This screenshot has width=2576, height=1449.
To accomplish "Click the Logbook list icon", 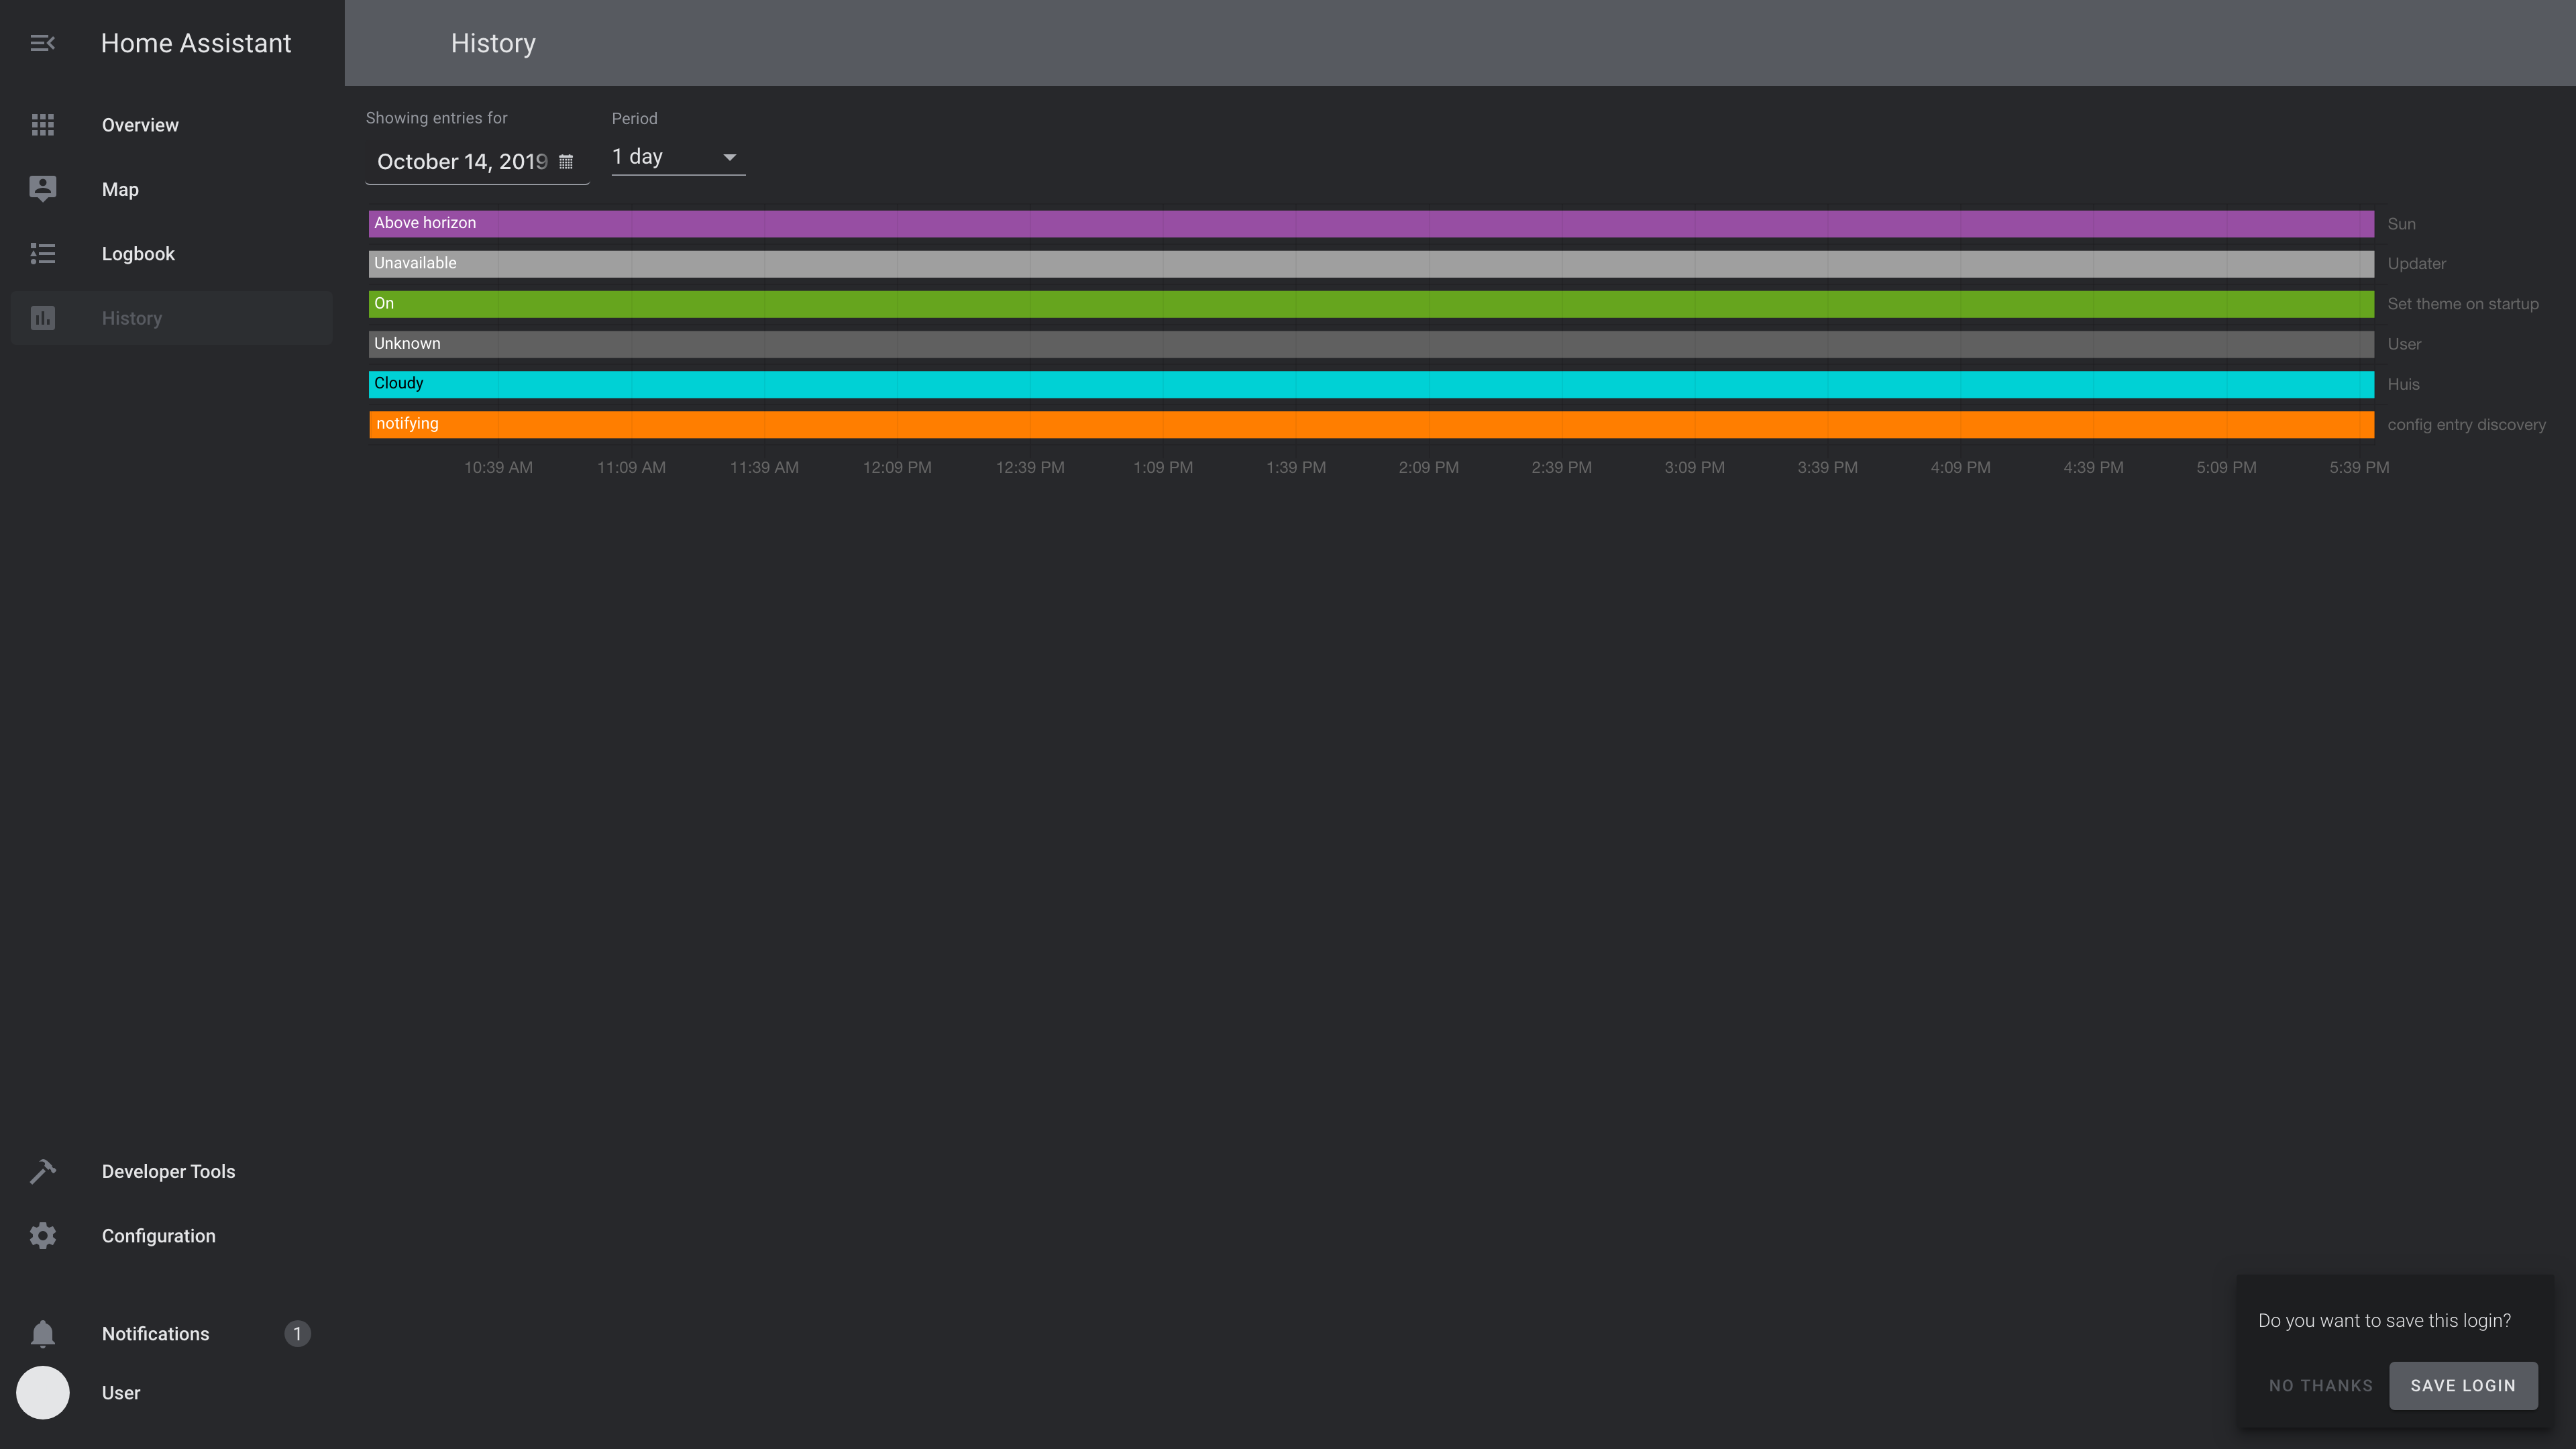I will pos(42,254).
